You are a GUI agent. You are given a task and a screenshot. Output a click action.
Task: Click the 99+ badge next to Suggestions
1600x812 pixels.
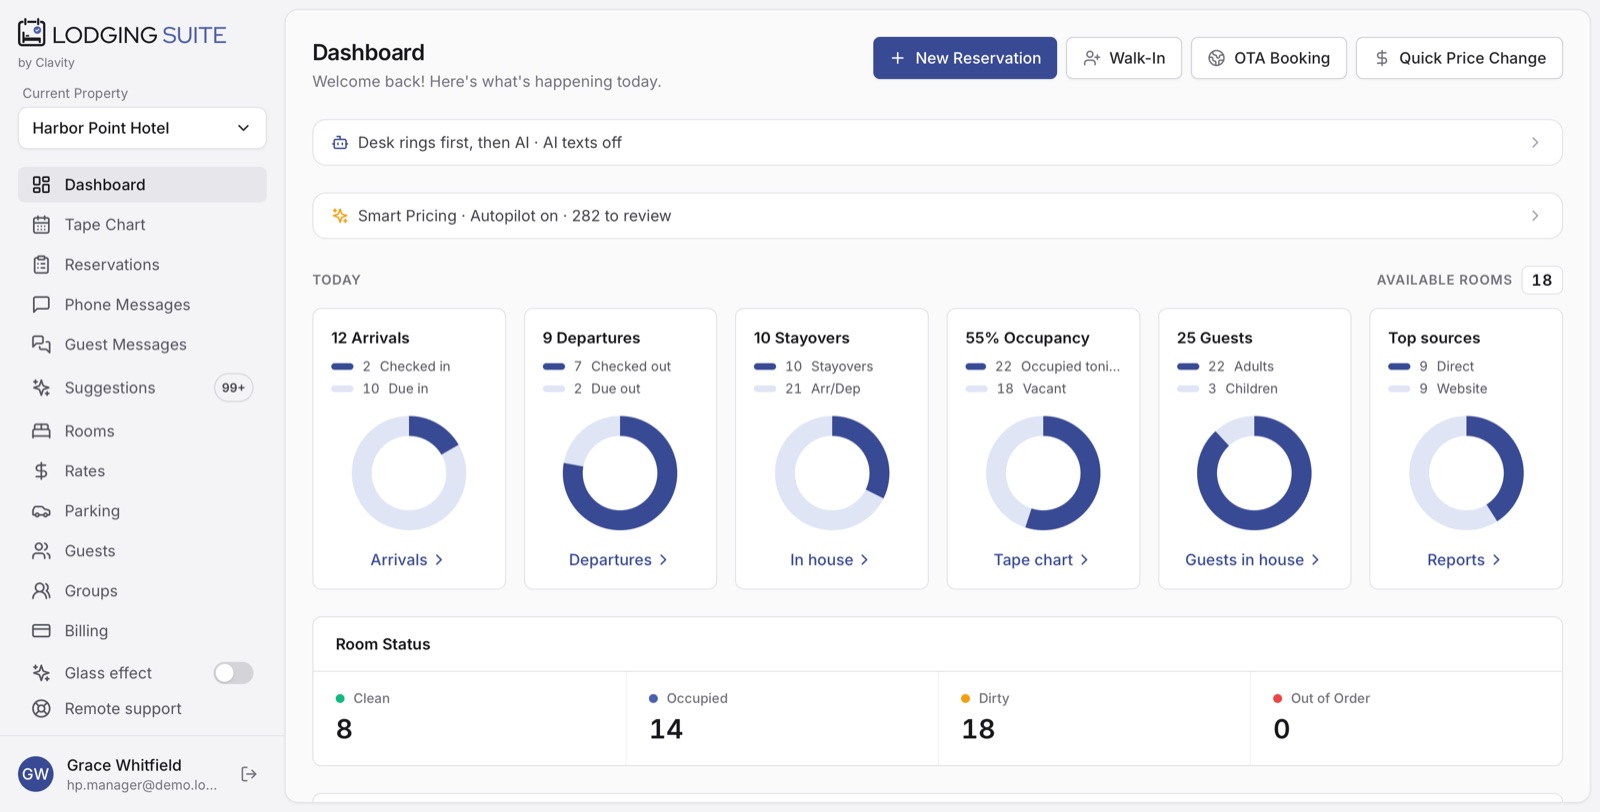tap(233, 388)
